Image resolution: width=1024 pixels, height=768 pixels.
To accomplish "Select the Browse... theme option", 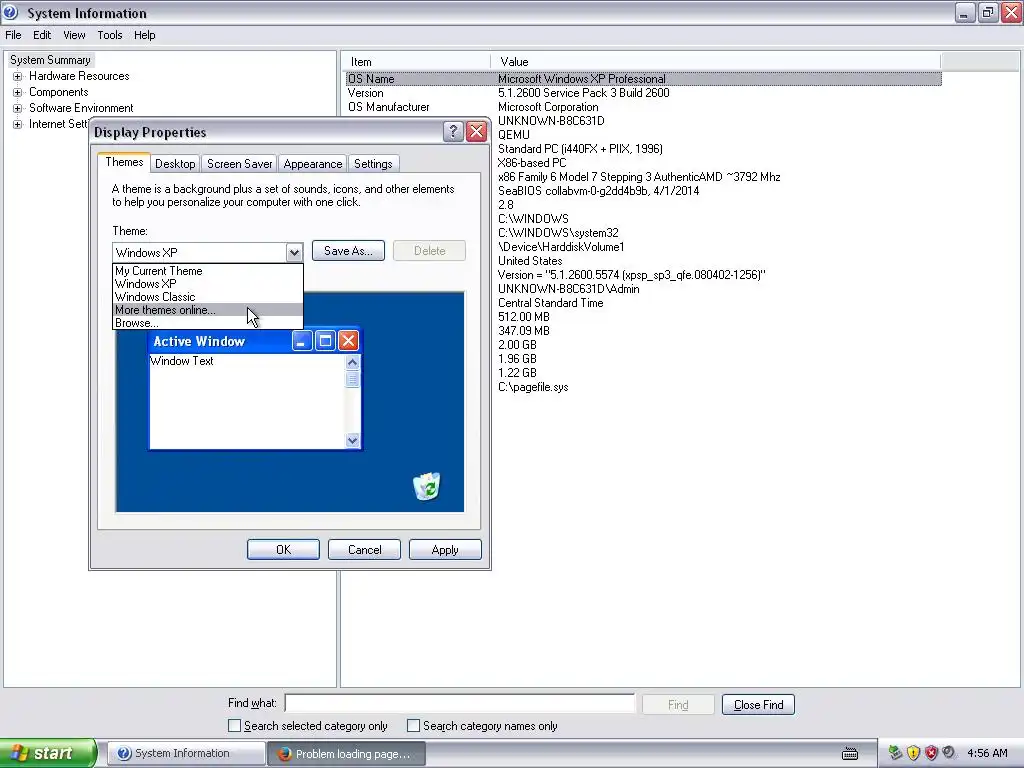I will point(208,323).
